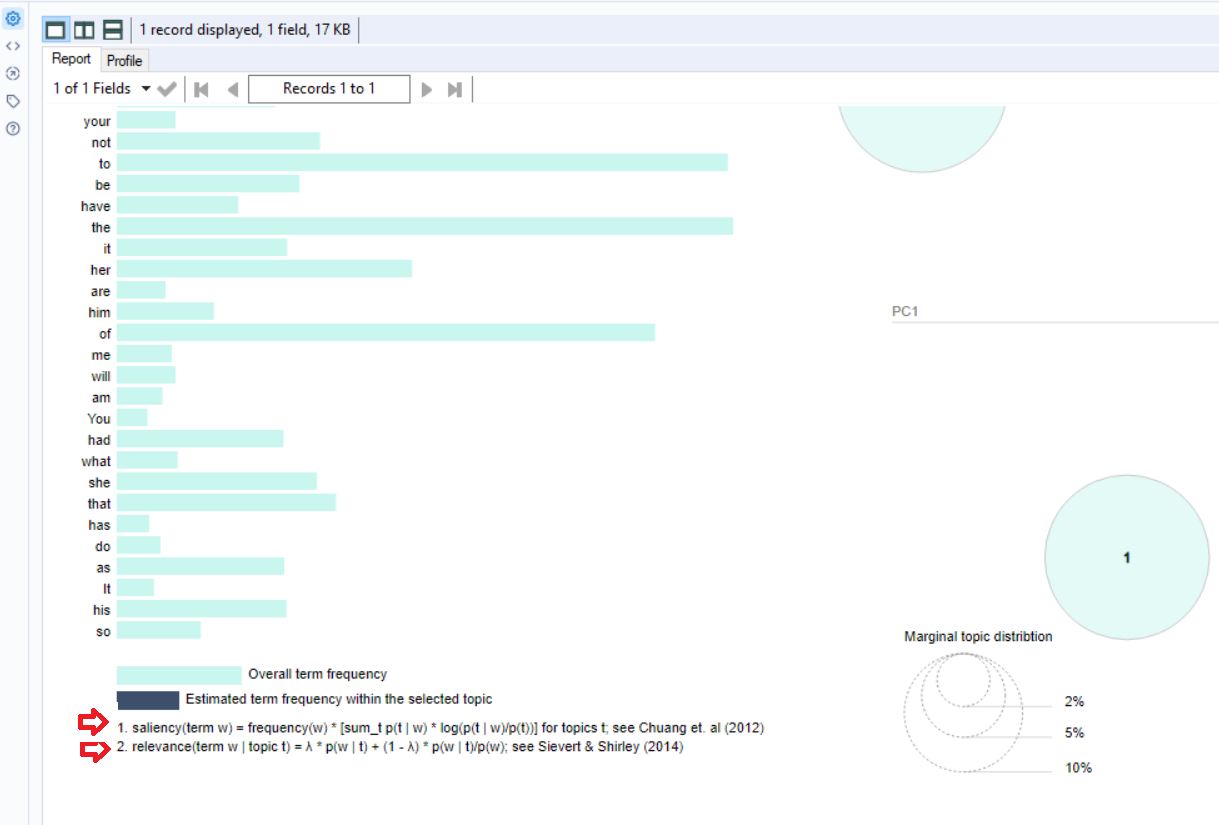Viewport: 1219px width, 825px height.
Task: Select the single-pane layout view
Action: tap(54, 29)
